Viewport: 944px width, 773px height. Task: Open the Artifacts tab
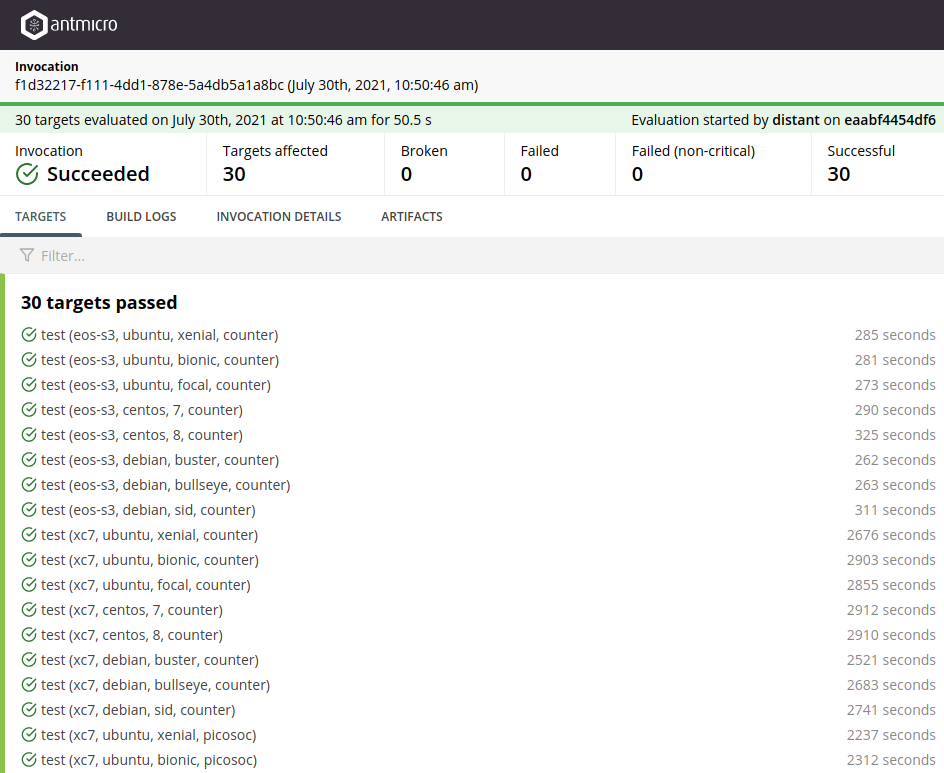pyautogui.click(x=411, y=217)
